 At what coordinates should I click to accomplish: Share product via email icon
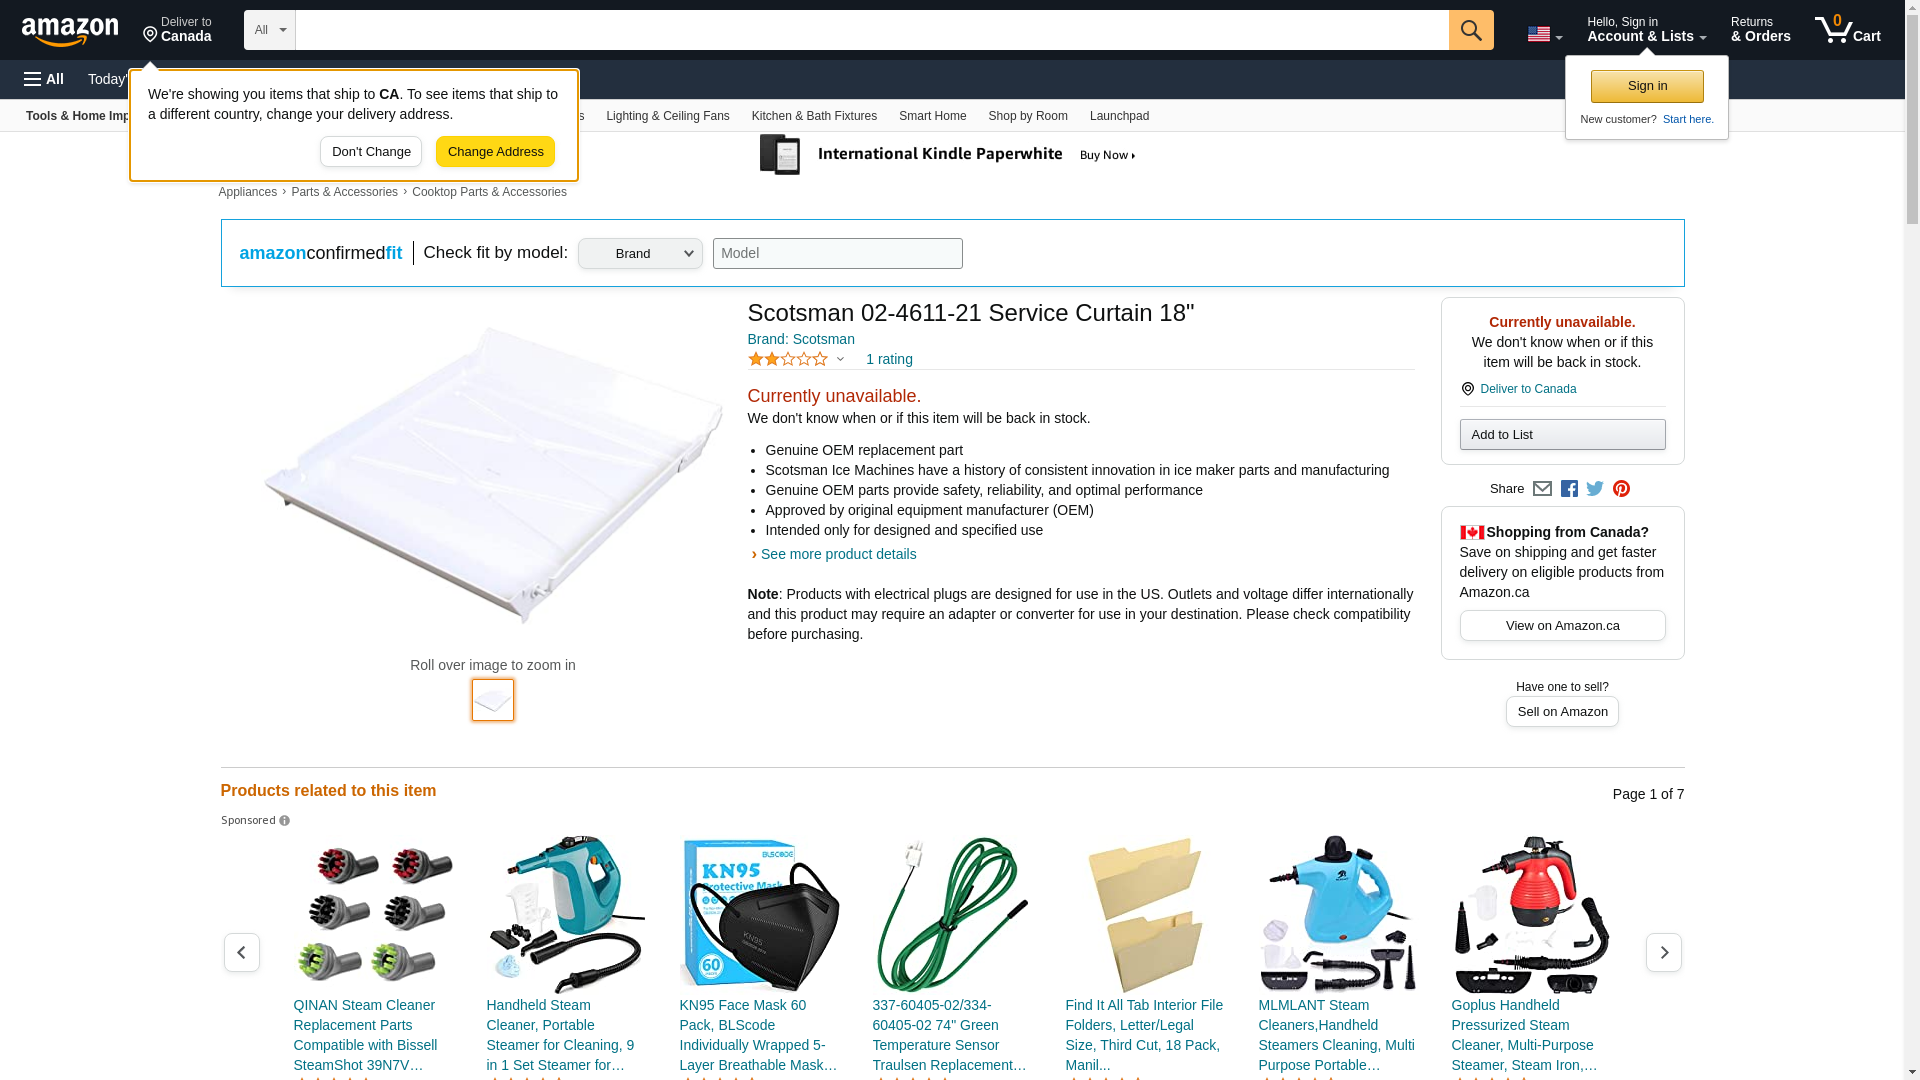click(1542, 489)
